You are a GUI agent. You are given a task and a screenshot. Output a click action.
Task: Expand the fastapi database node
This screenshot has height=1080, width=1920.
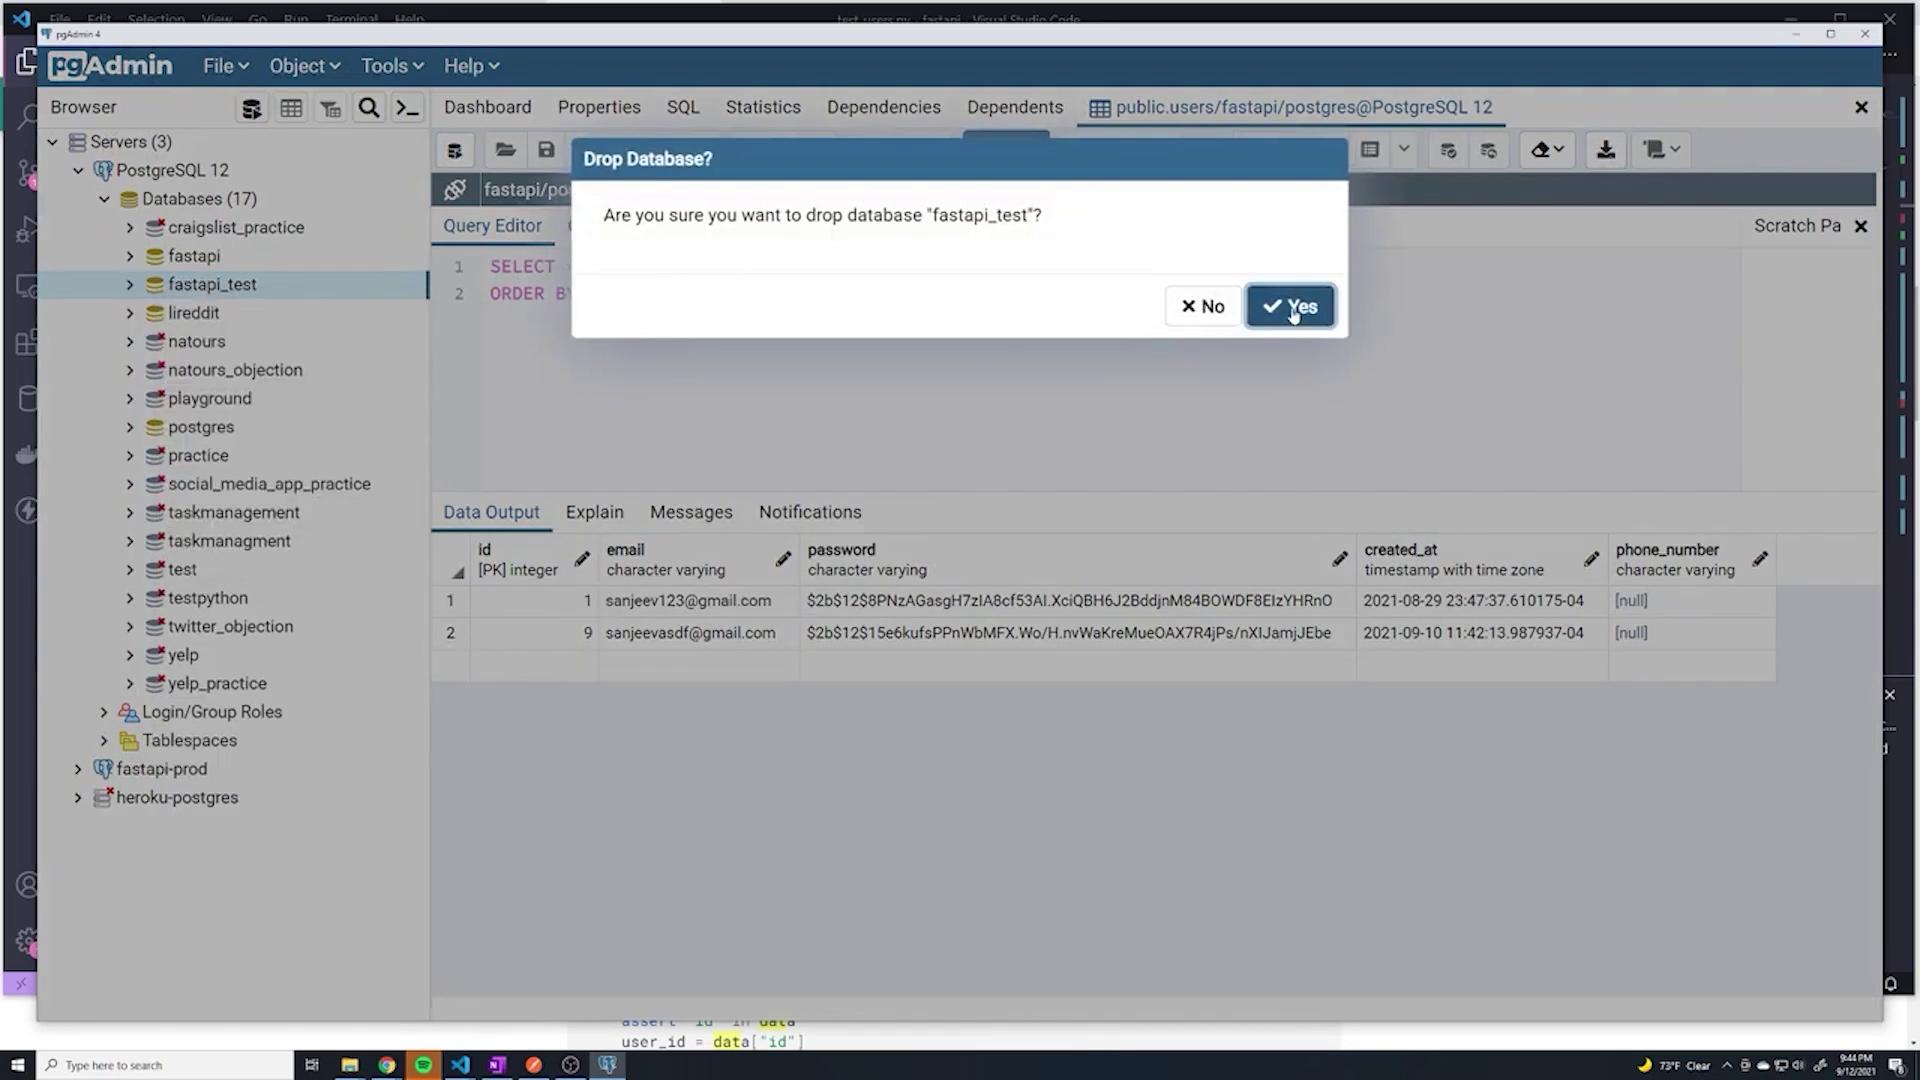coord(130,256)
